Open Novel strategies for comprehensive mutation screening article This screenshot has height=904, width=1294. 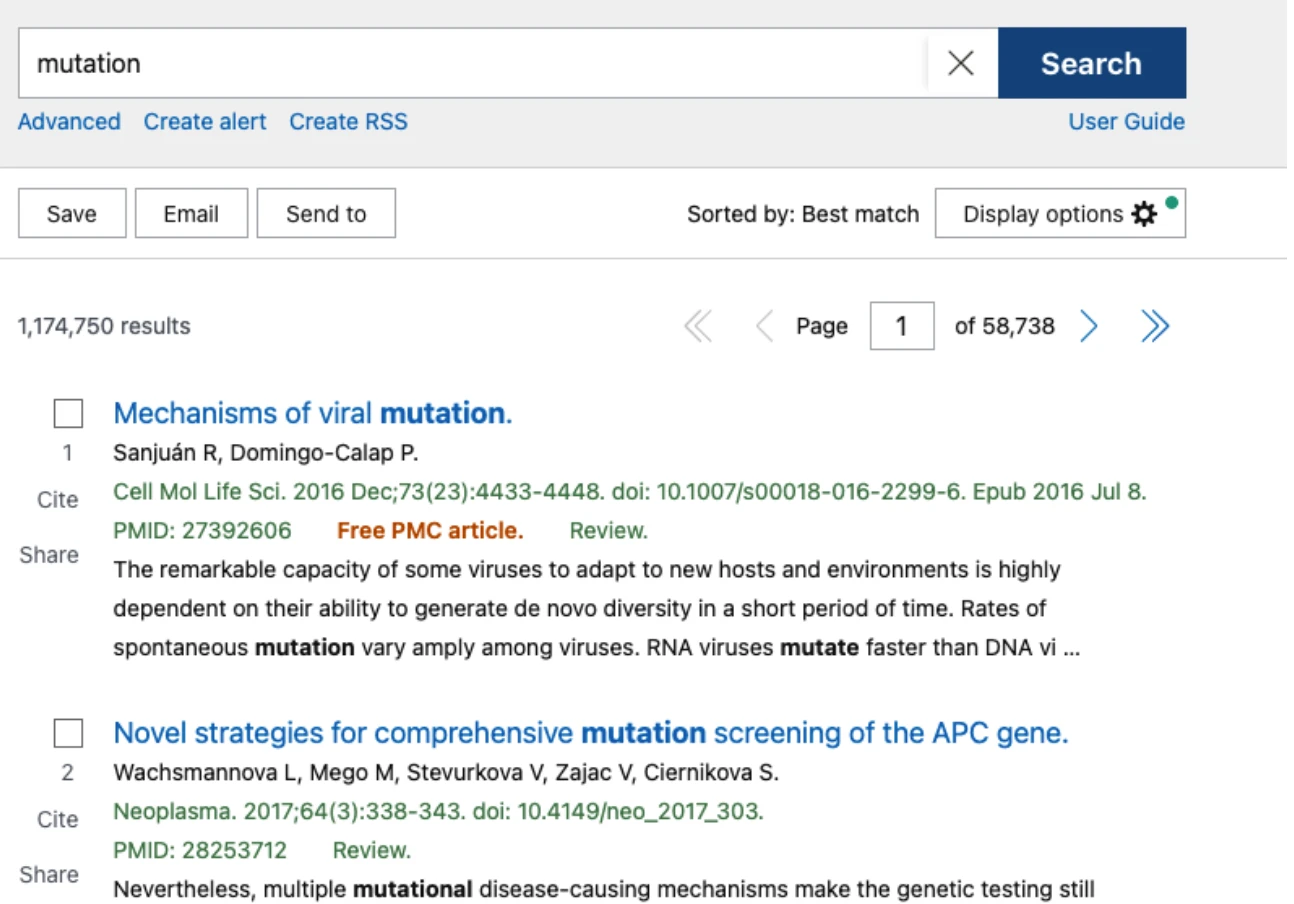click(x=591, y=733)
